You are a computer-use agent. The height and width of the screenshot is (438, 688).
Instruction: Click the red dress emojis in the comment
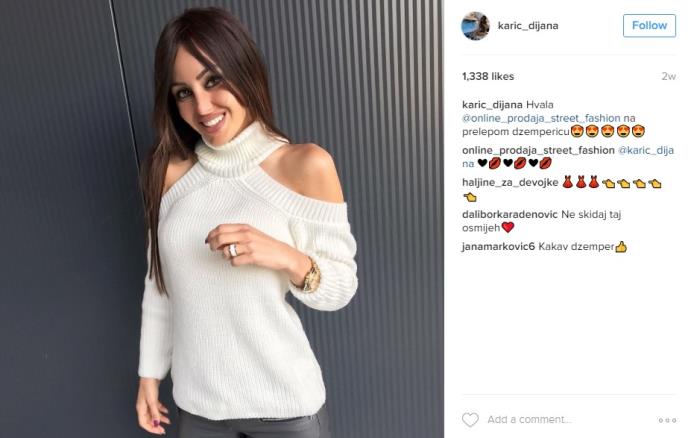[580, 182]
